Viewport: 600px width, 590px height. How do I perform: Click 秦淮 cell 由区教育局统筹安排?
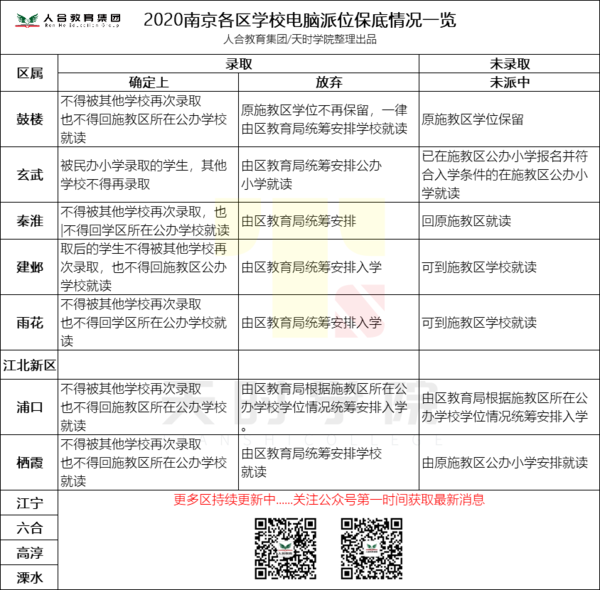click(329, 221)
